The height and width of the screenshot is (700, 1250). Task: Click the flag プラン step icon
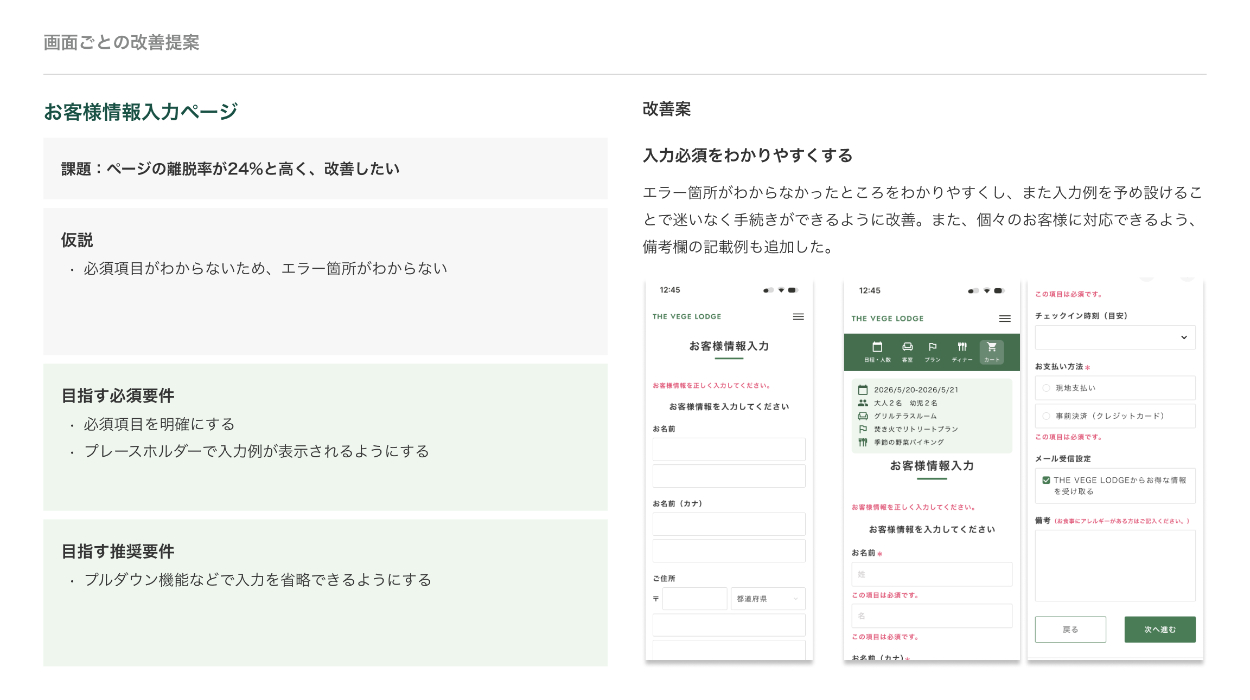point(932,348)
